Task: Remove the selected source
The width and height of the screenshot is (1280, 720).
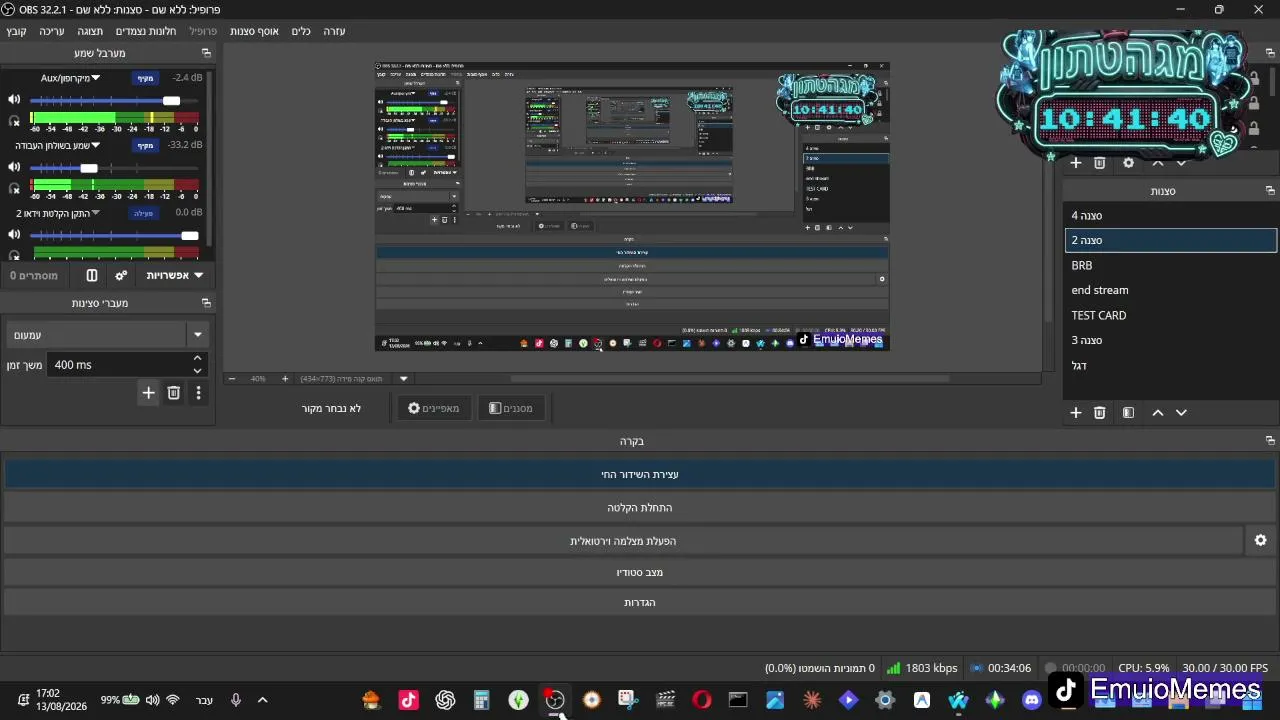Action: pyautogui.click(x=1100, y=162)
